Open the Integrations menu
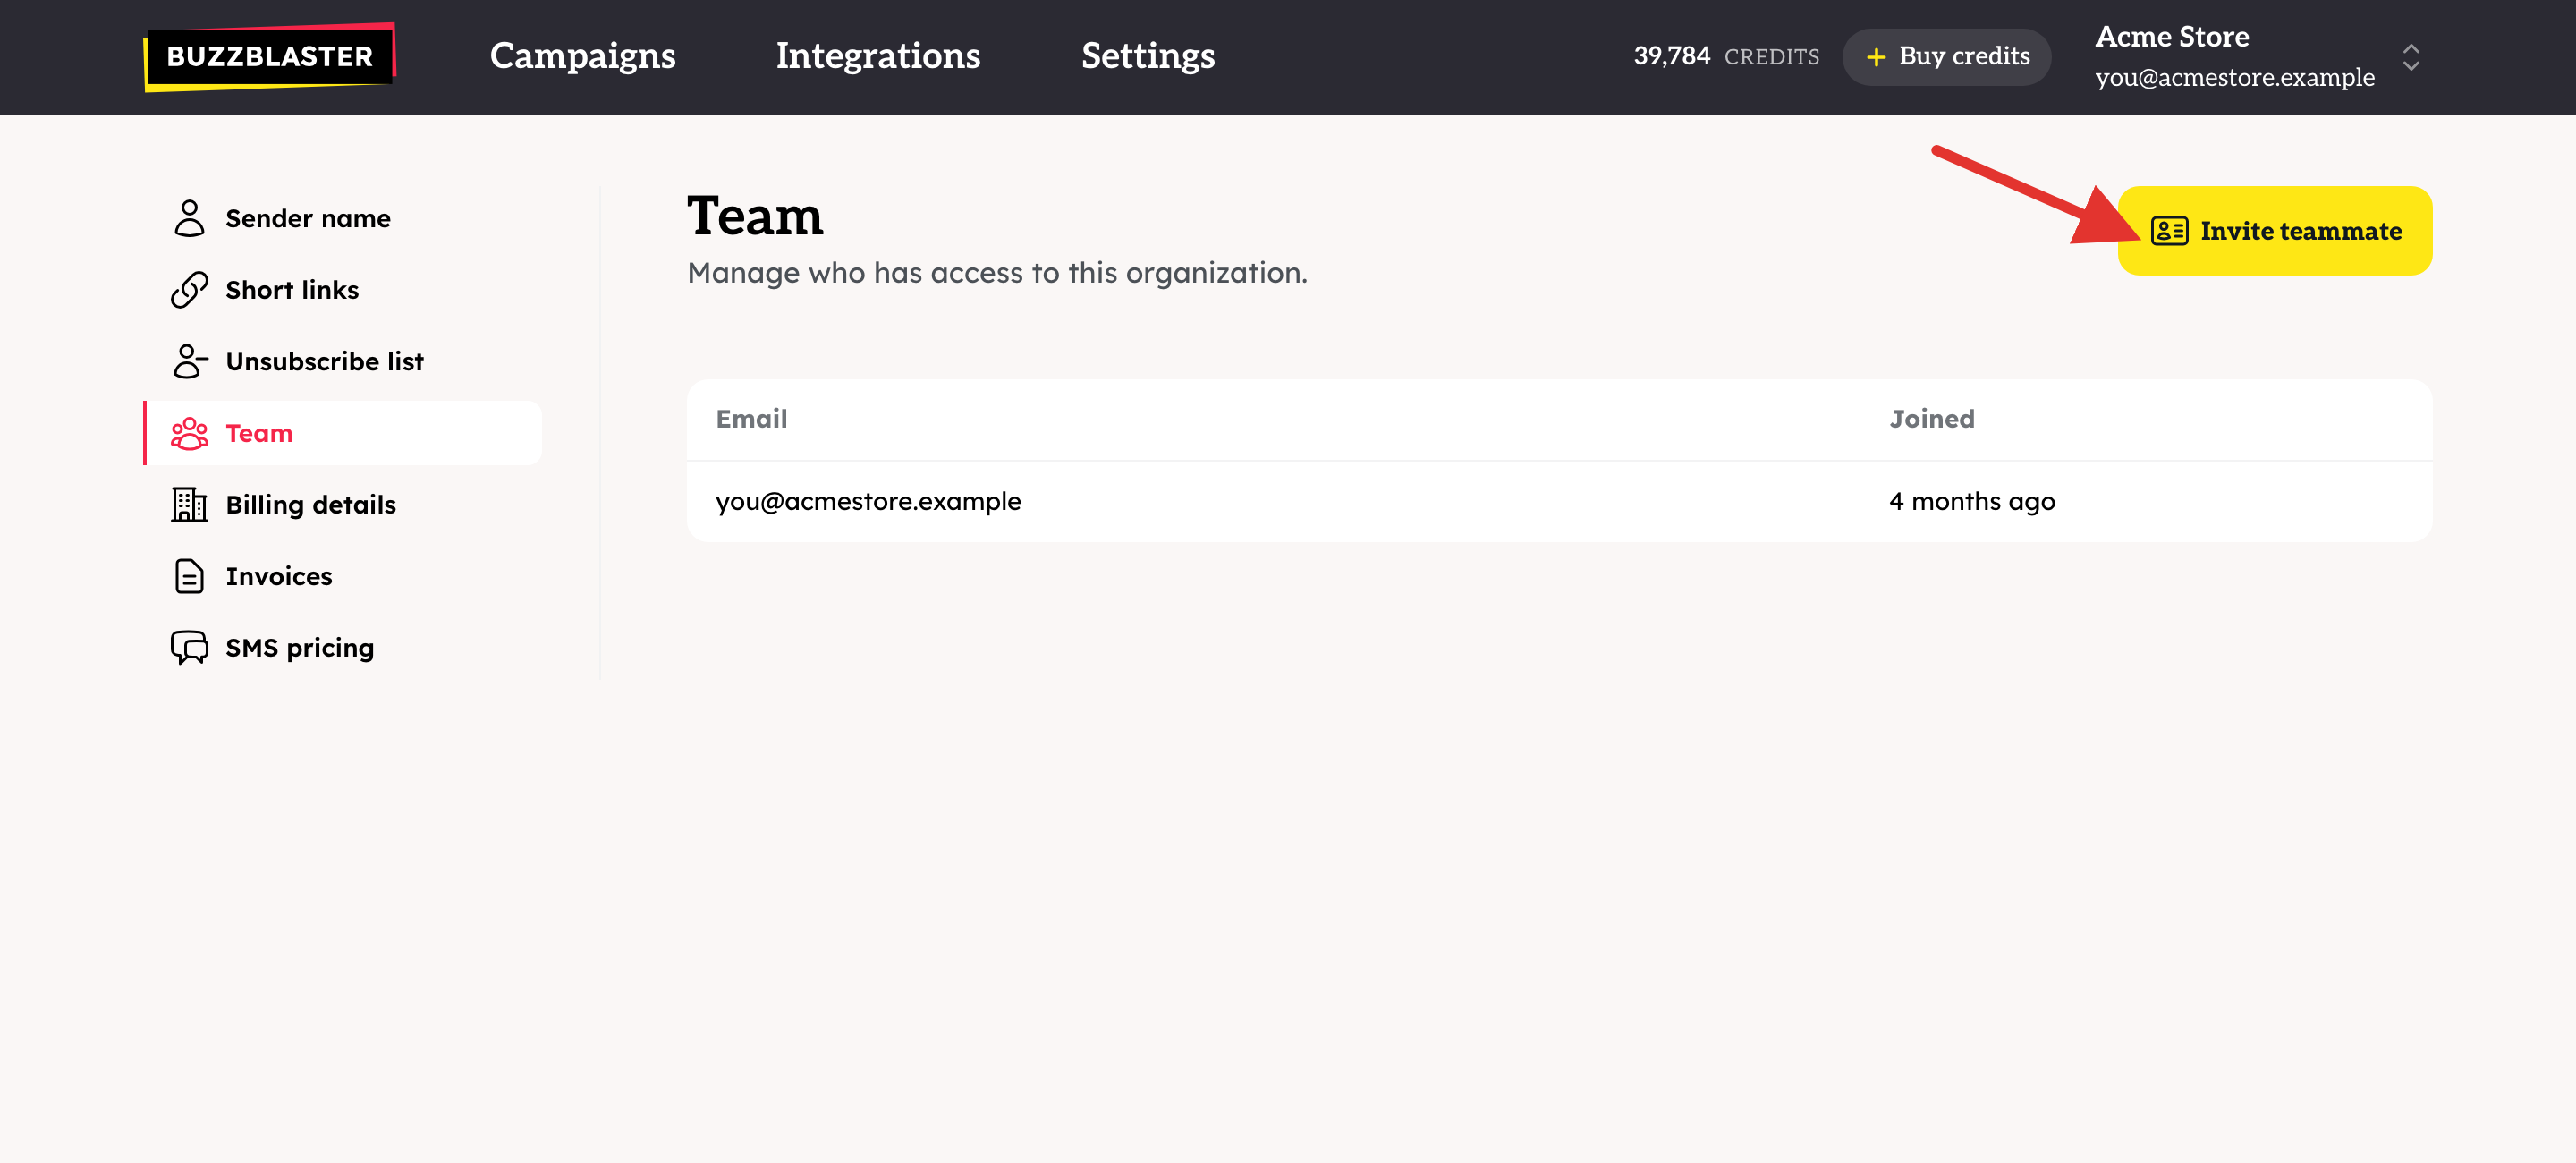Screen dimensions: 2576x1163 point(878,56)
